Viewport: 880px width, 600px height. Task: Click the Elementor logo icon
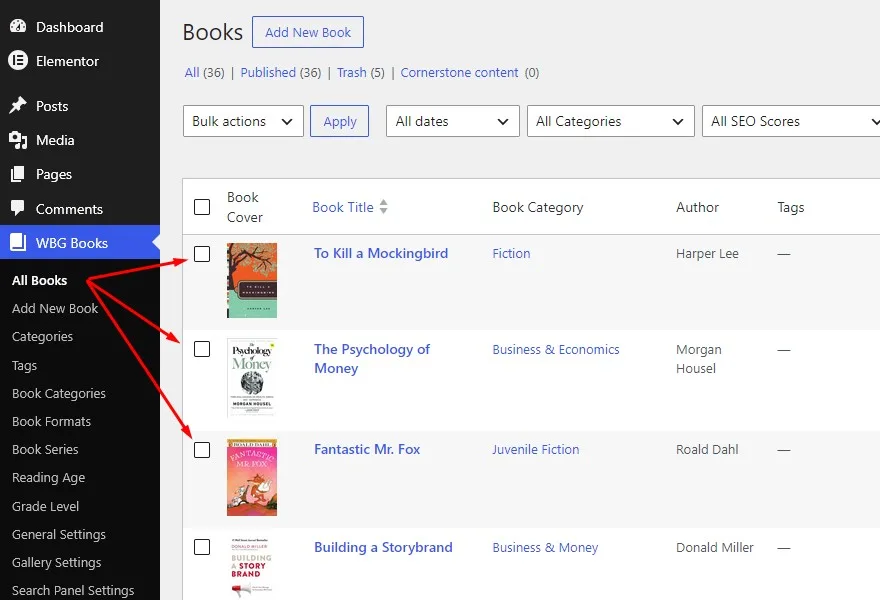(x=18, y=60)
